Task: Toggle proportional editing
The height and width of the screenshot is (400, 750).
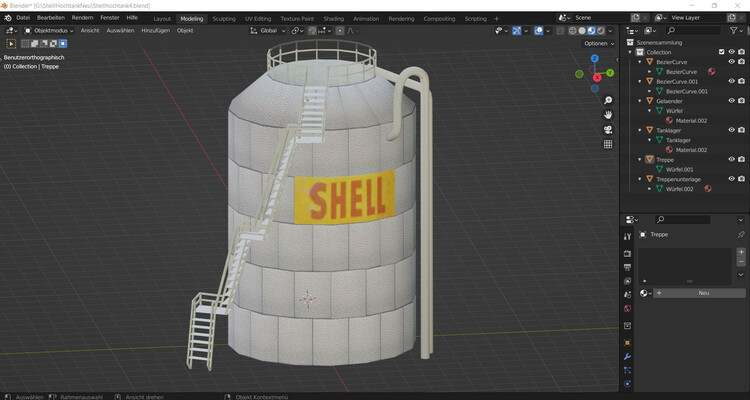Action: click(340, 31)
